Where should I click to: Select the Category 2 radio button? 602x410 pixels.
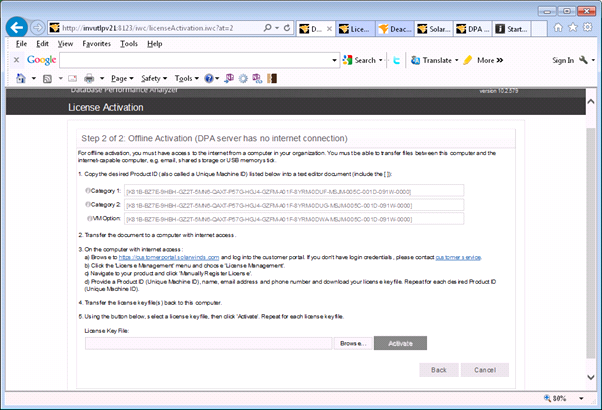click(x=88, y=205)
